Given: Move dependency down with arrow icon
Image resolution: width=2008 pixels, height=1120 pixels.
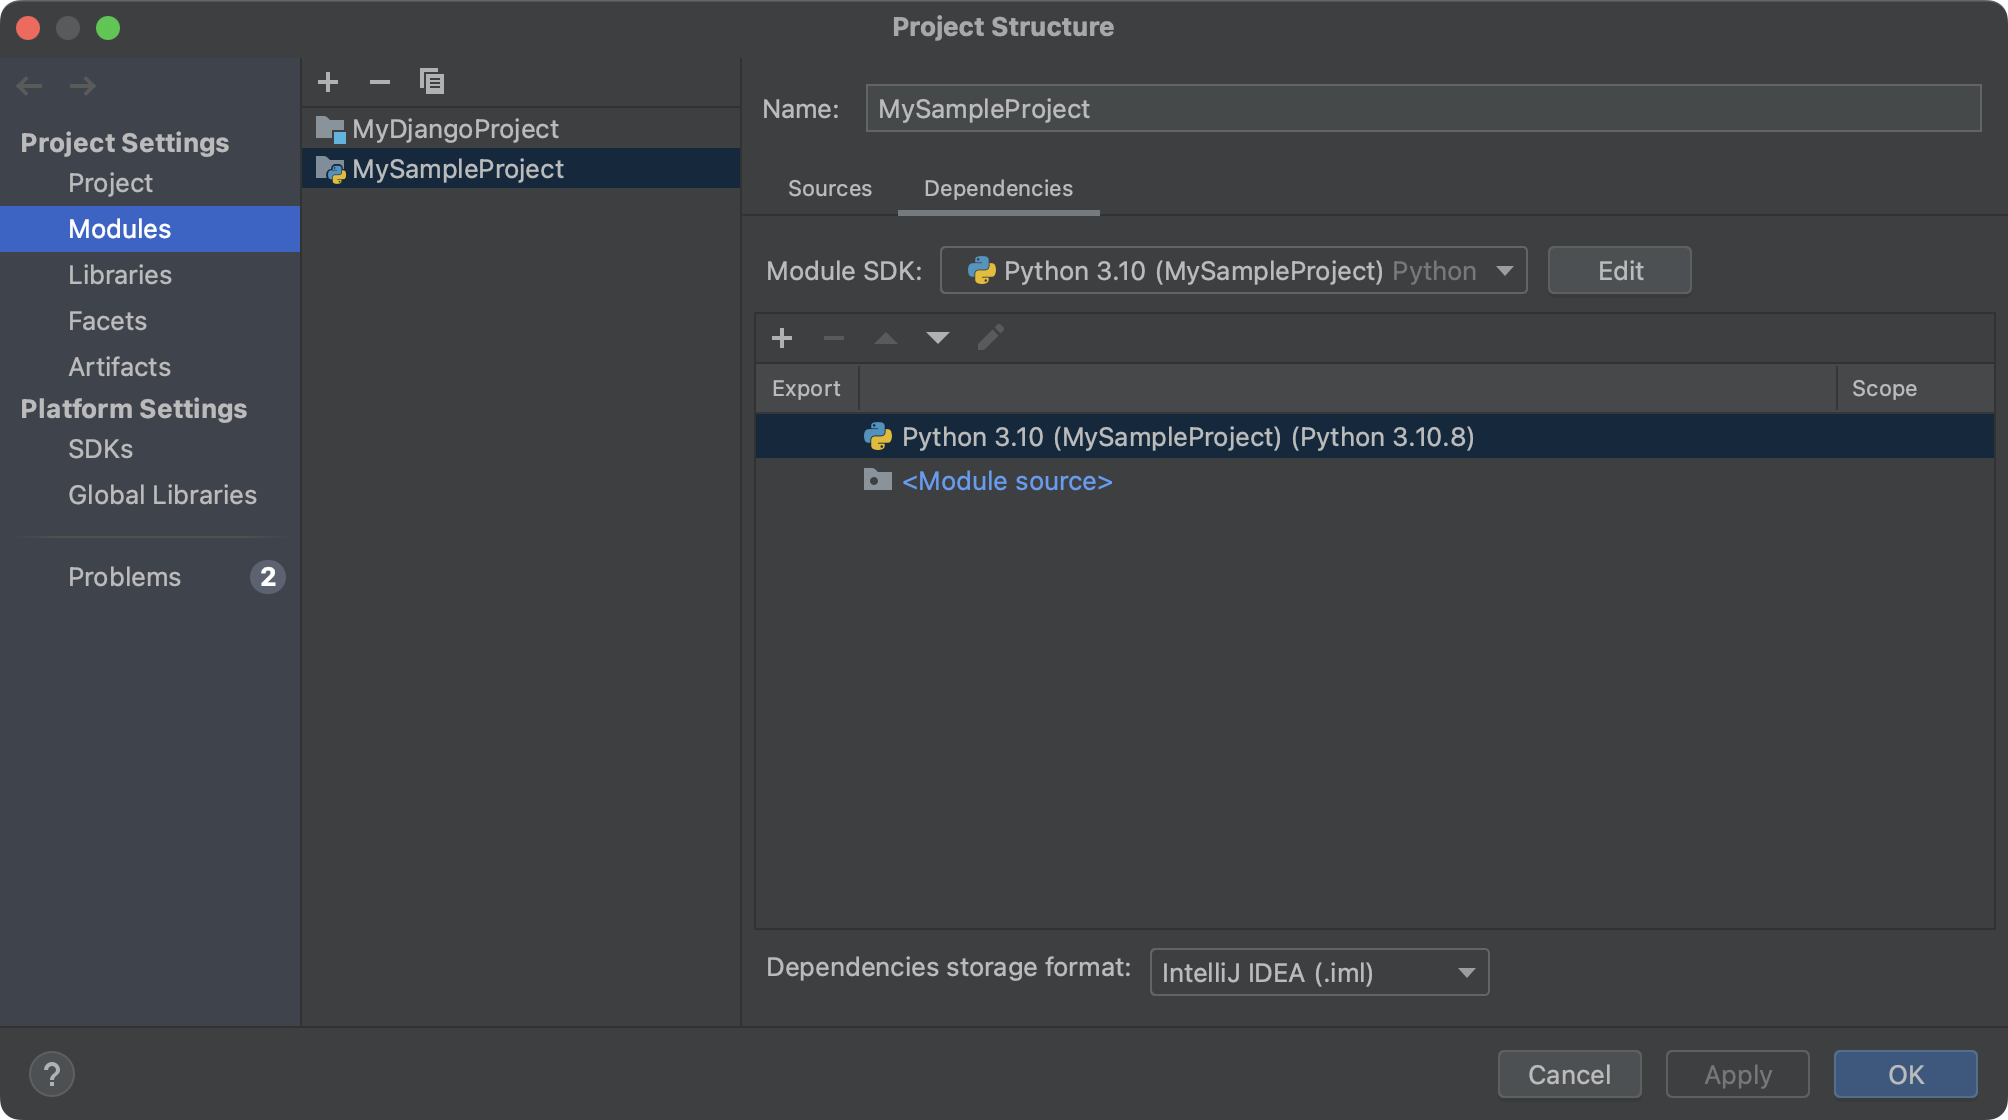Looking at the screenshot, I should click(937, 338).
